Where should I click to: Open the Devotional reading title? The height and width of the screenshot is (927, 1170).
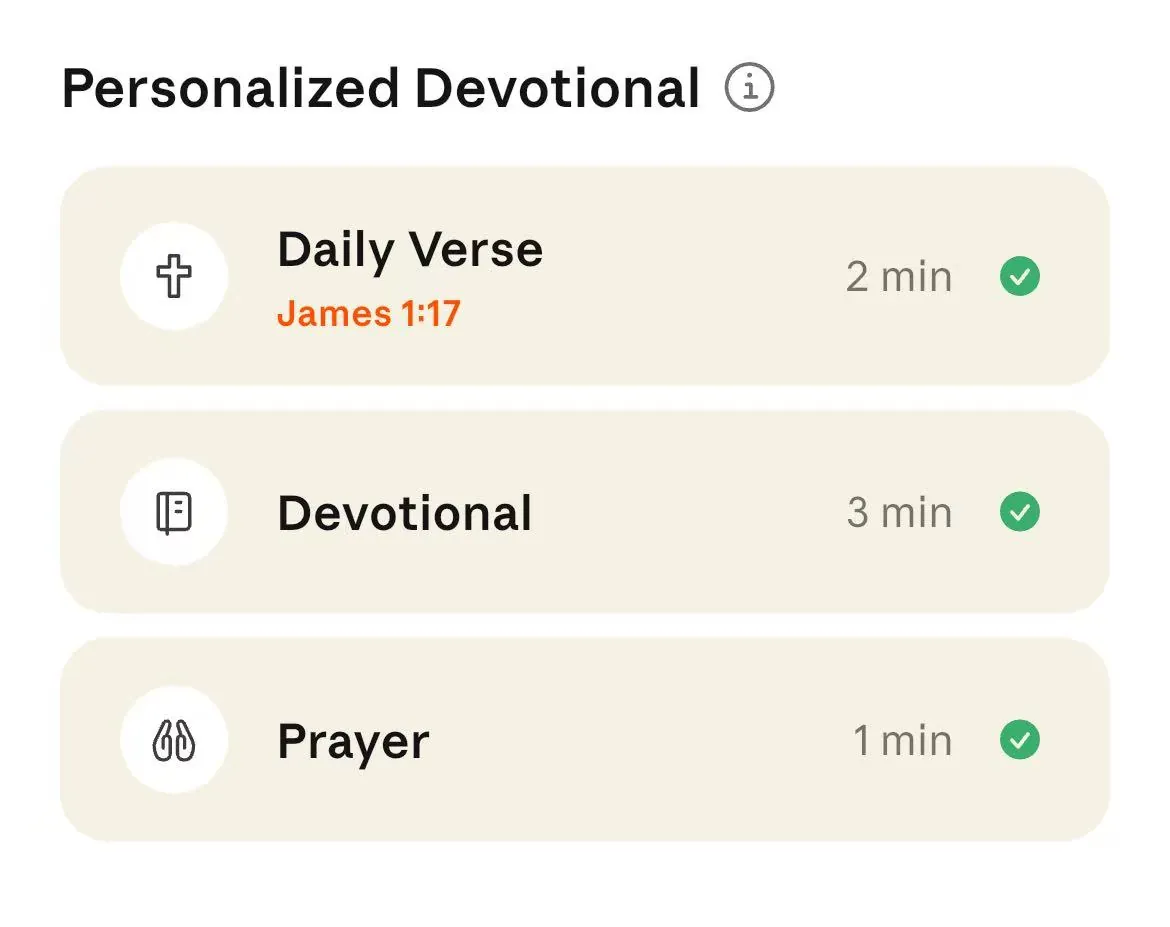404,514
